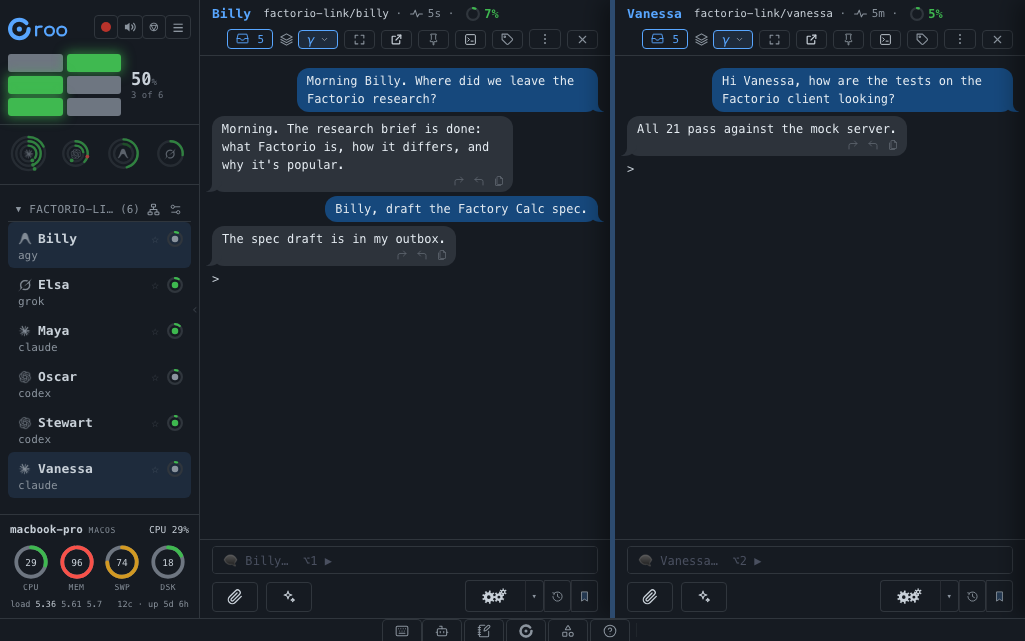Open history in Billy's composer
Viewport: 1025px width, 641px height.
[x=557, y=597]
